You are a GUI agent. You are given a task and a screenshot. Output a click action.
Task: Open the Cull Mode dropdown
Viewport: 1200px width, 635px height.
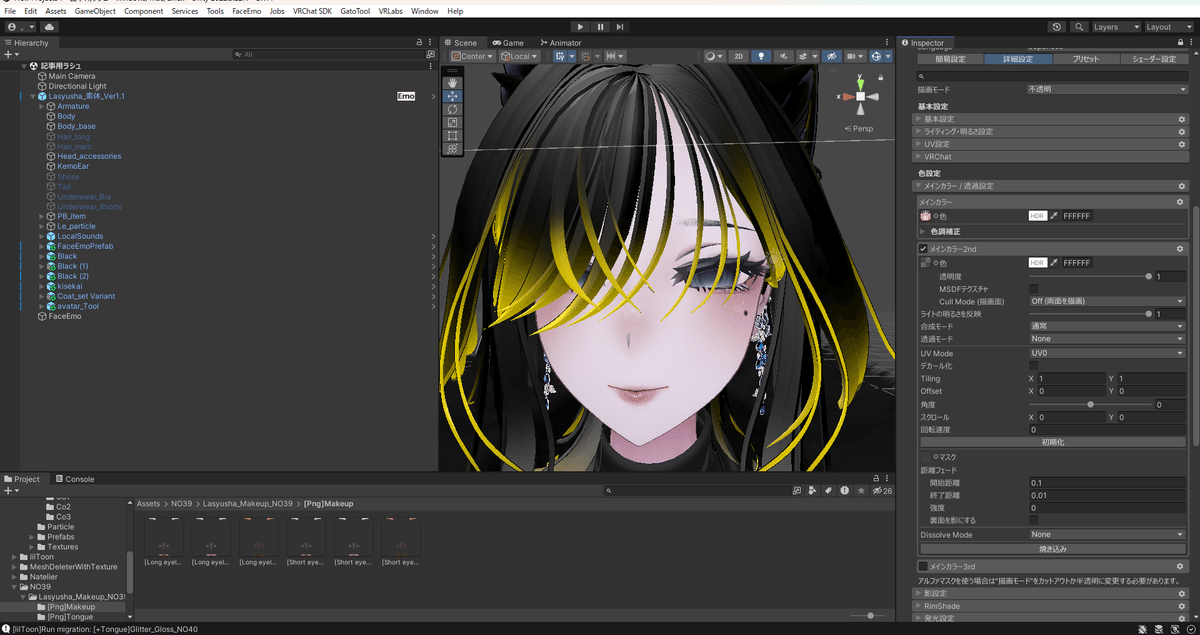(1107, 300)
